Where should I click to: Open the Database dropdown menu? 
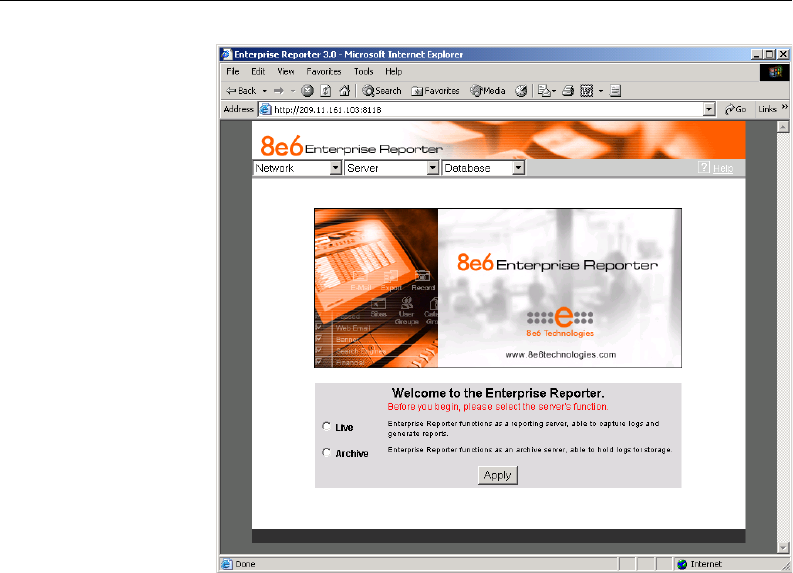click(483, 168)
